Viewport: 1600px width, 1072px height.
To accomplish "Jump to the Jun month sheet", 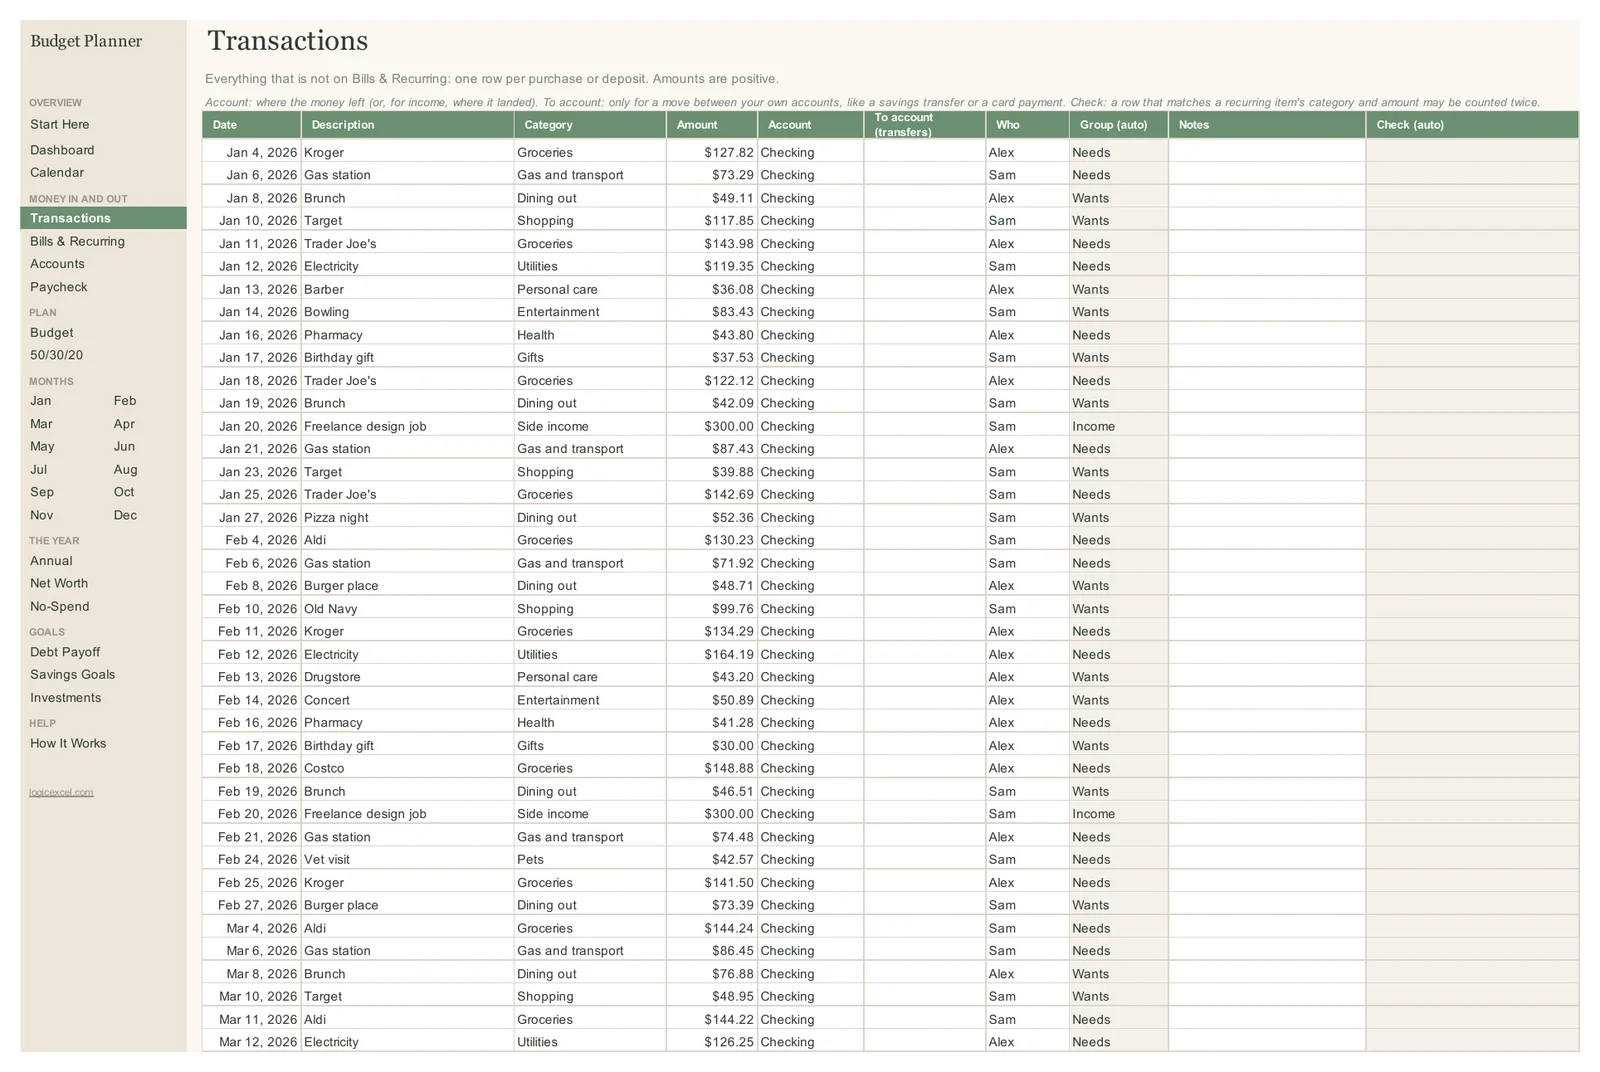I will [x=124, y=447].
